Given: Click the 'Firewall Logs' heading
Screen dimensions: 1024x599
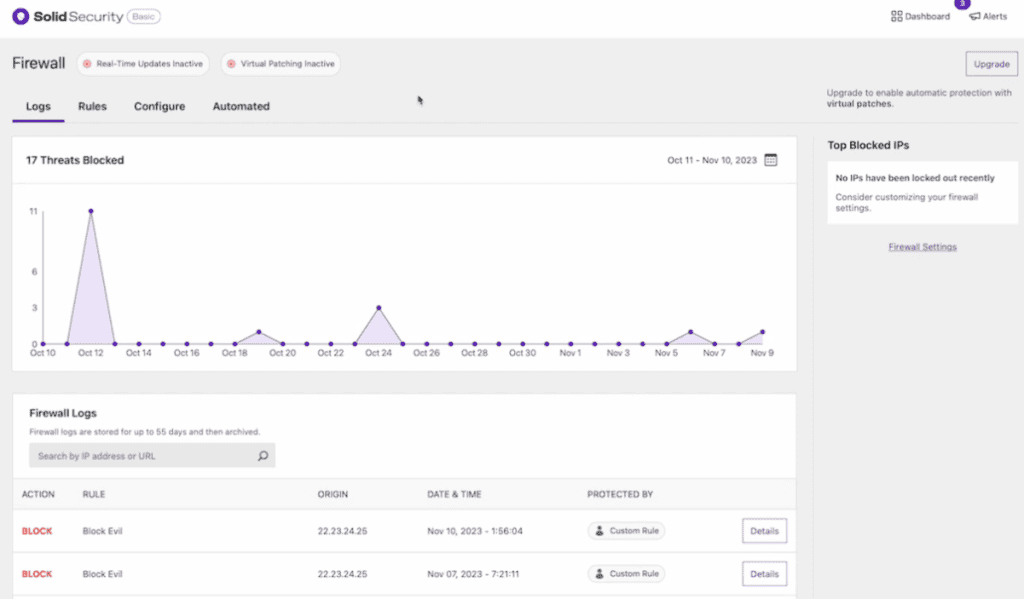Looking at the screenshot, I should click(63, 413).
